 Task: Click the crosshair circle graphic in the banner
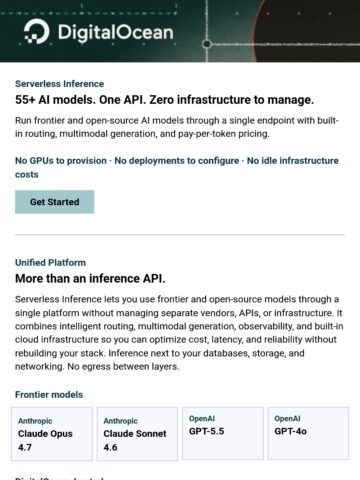(x=207, y=44)
